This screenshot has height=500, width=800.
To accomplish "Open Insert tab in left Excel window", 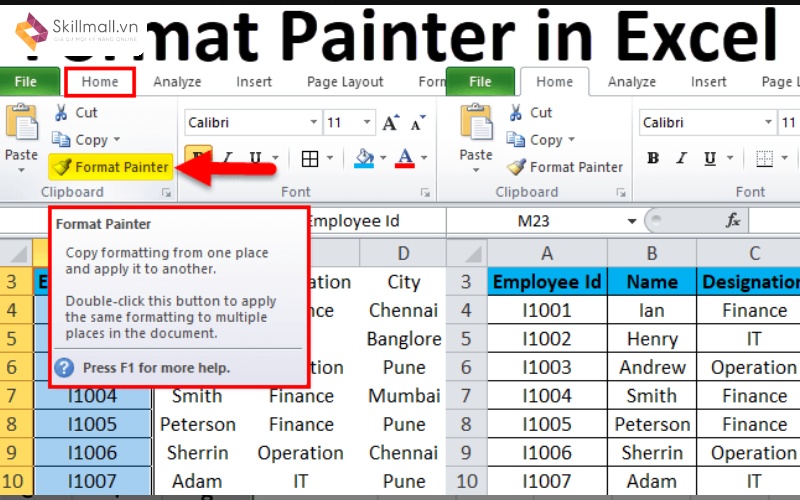I will coord(254,82).
